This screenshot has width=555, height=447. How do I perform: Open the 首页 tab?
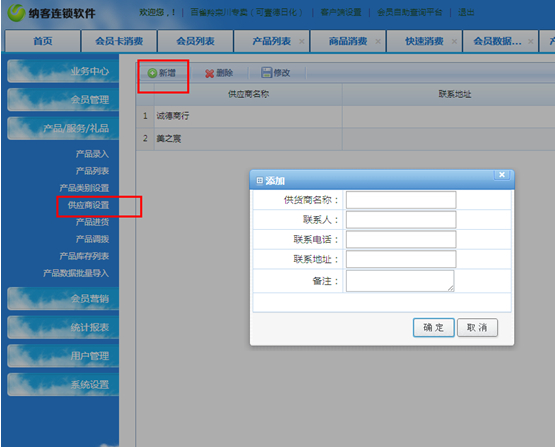pos(42,41)
